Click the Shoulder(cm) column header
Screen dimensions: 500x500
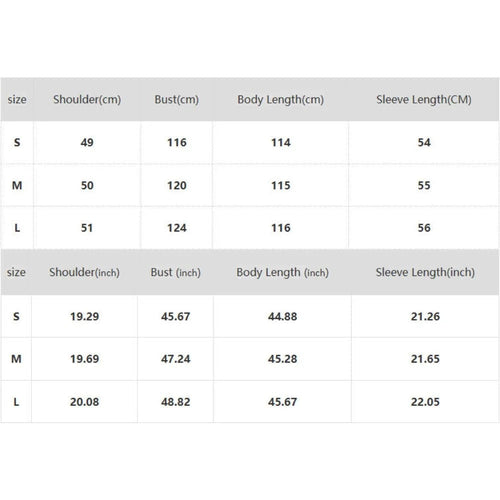[x=87, y=99]
